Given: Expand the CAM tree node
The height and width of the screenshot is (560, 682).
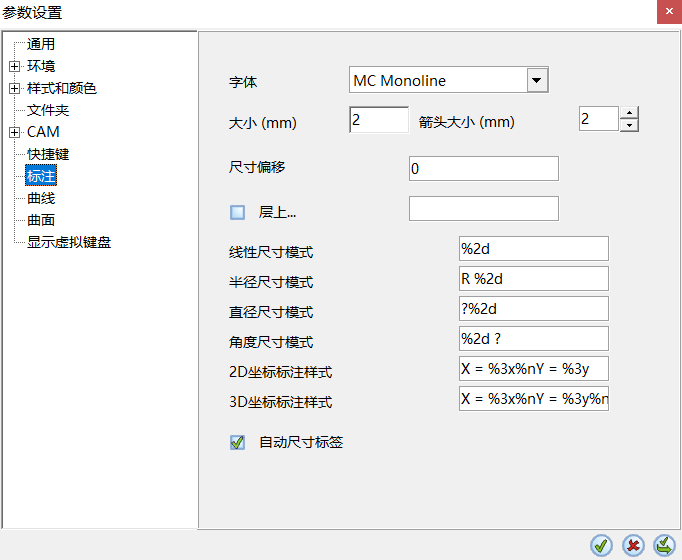Looking at the screenshot, I should 14,132.
